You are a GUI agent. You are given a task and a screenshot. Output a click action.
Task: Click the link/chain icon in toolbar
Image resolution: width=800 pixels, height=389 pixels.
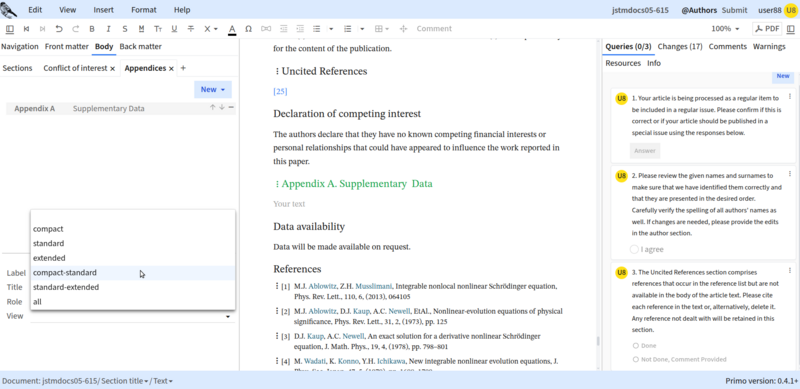point(266,29)
